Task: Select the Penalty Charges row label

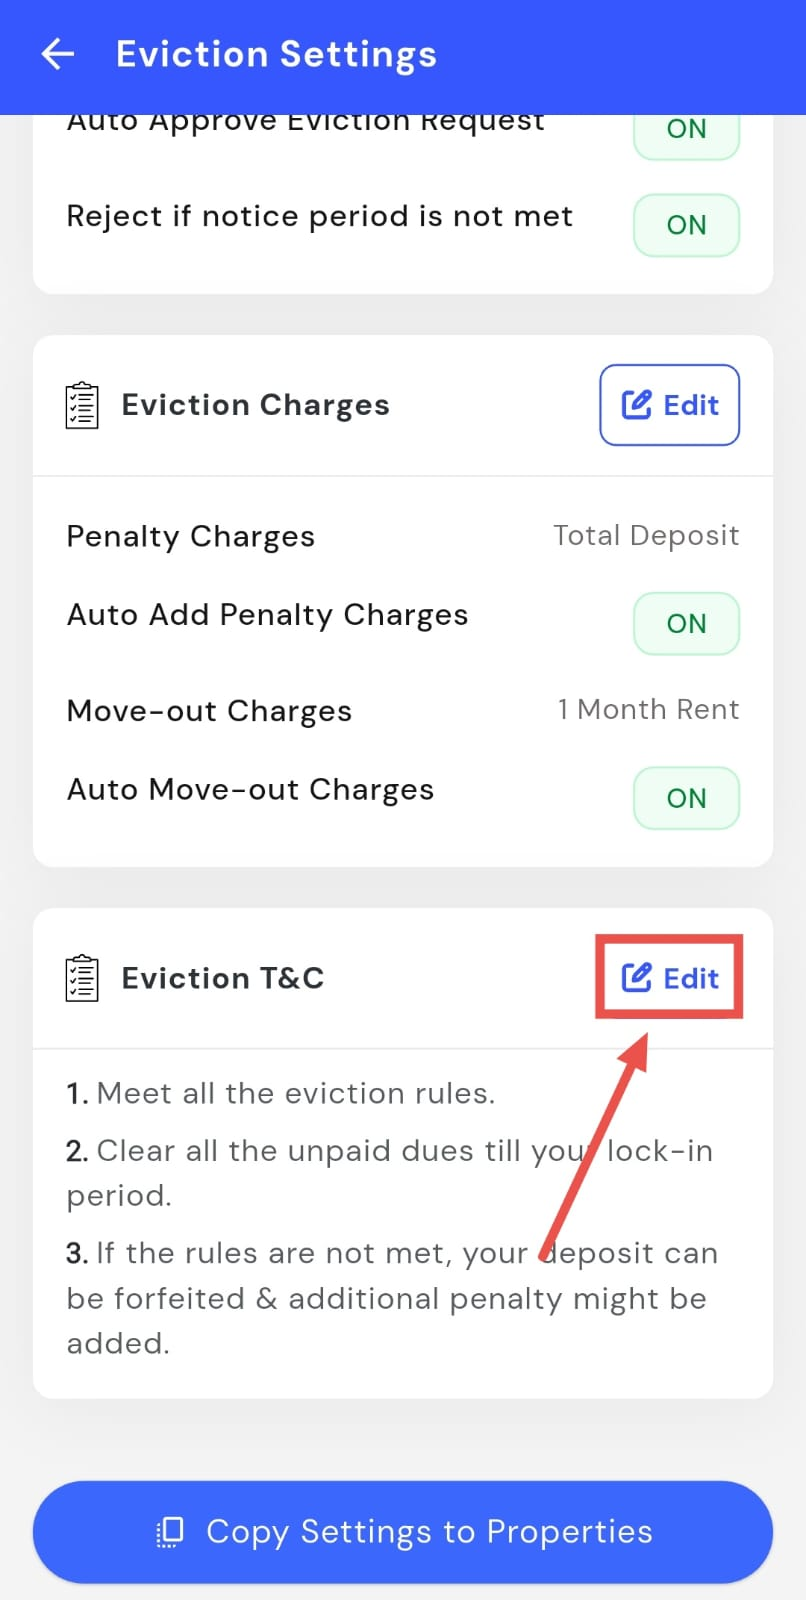Action: (191, 537)
